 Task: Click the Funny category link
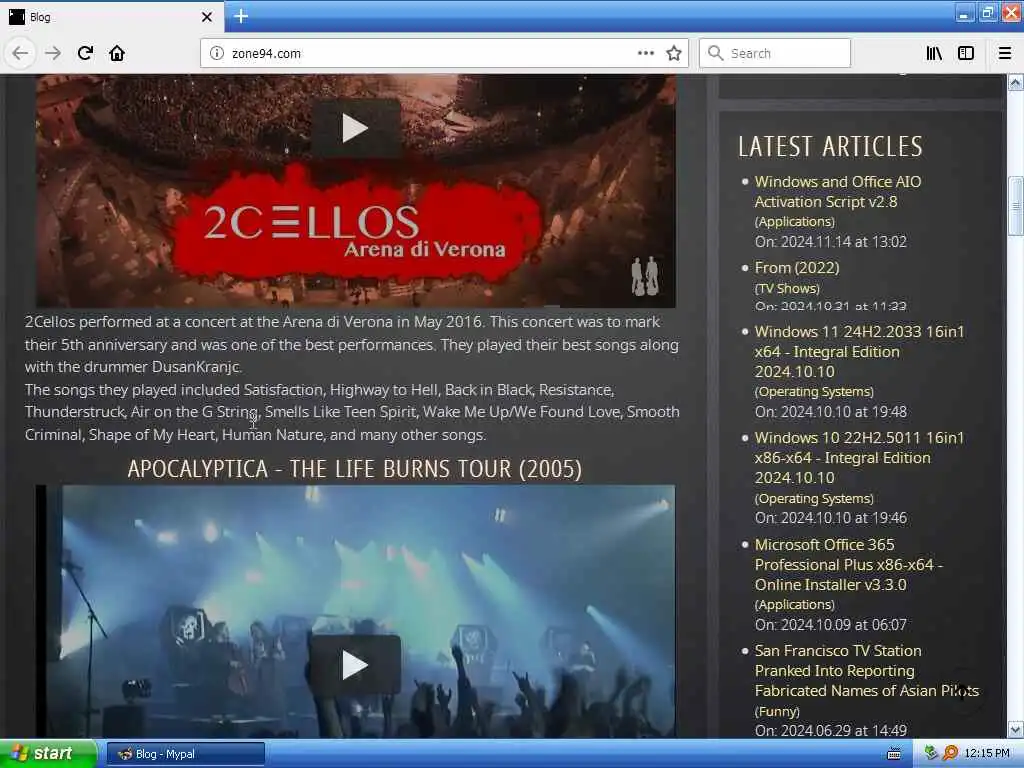click(777, 711)
